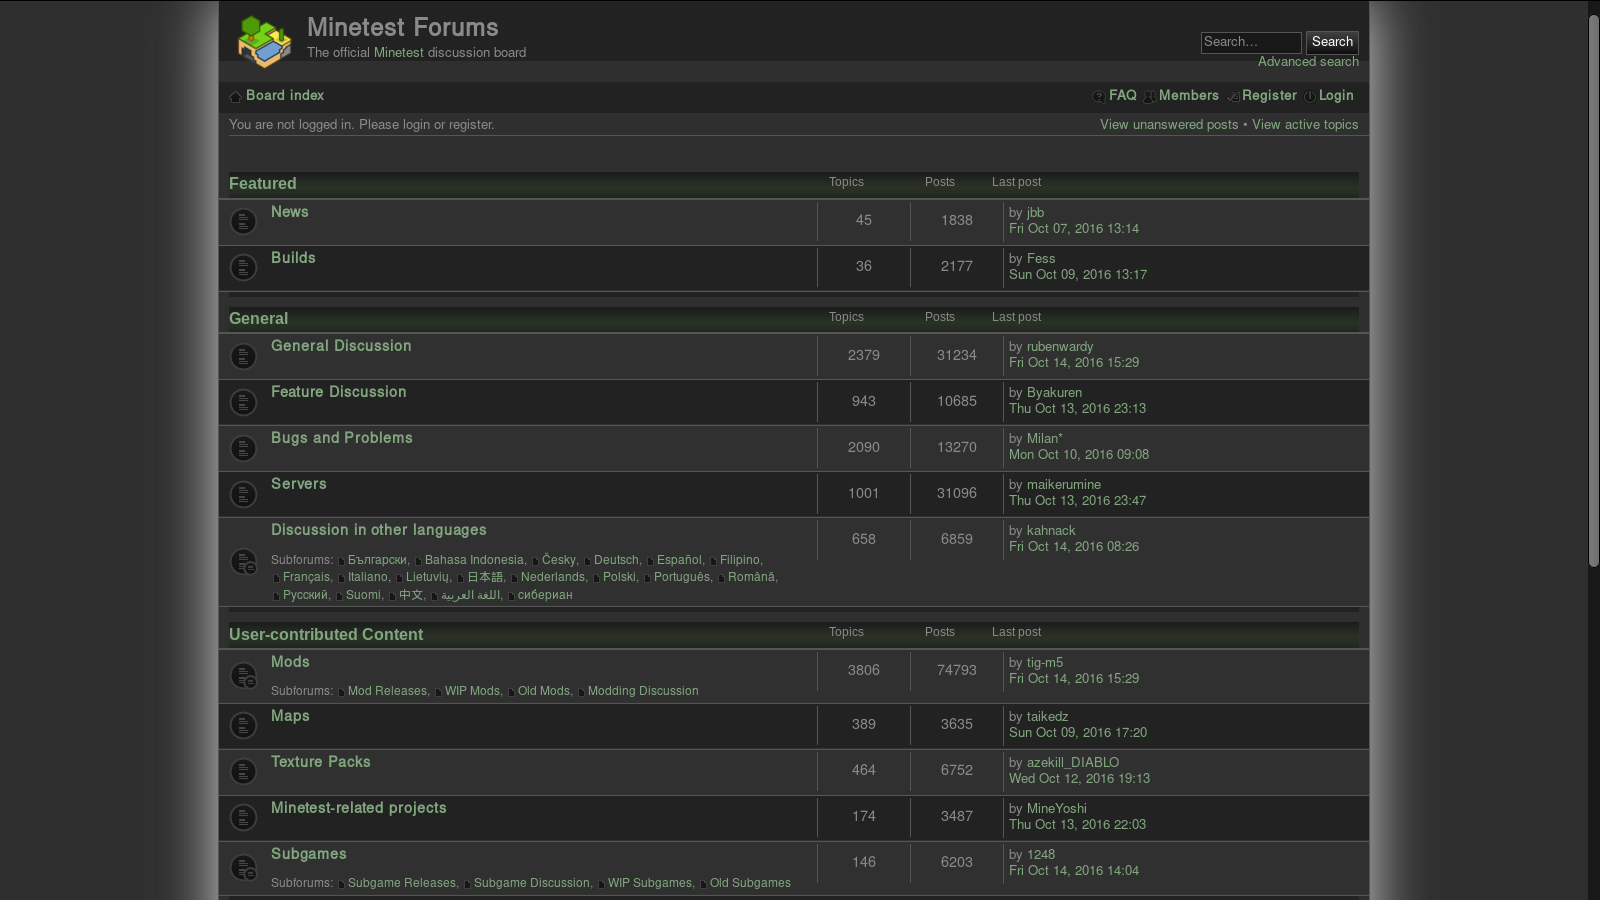Click the News forum status icon
This screenshot has height=900, width=1600.
(x=243, y=221)
